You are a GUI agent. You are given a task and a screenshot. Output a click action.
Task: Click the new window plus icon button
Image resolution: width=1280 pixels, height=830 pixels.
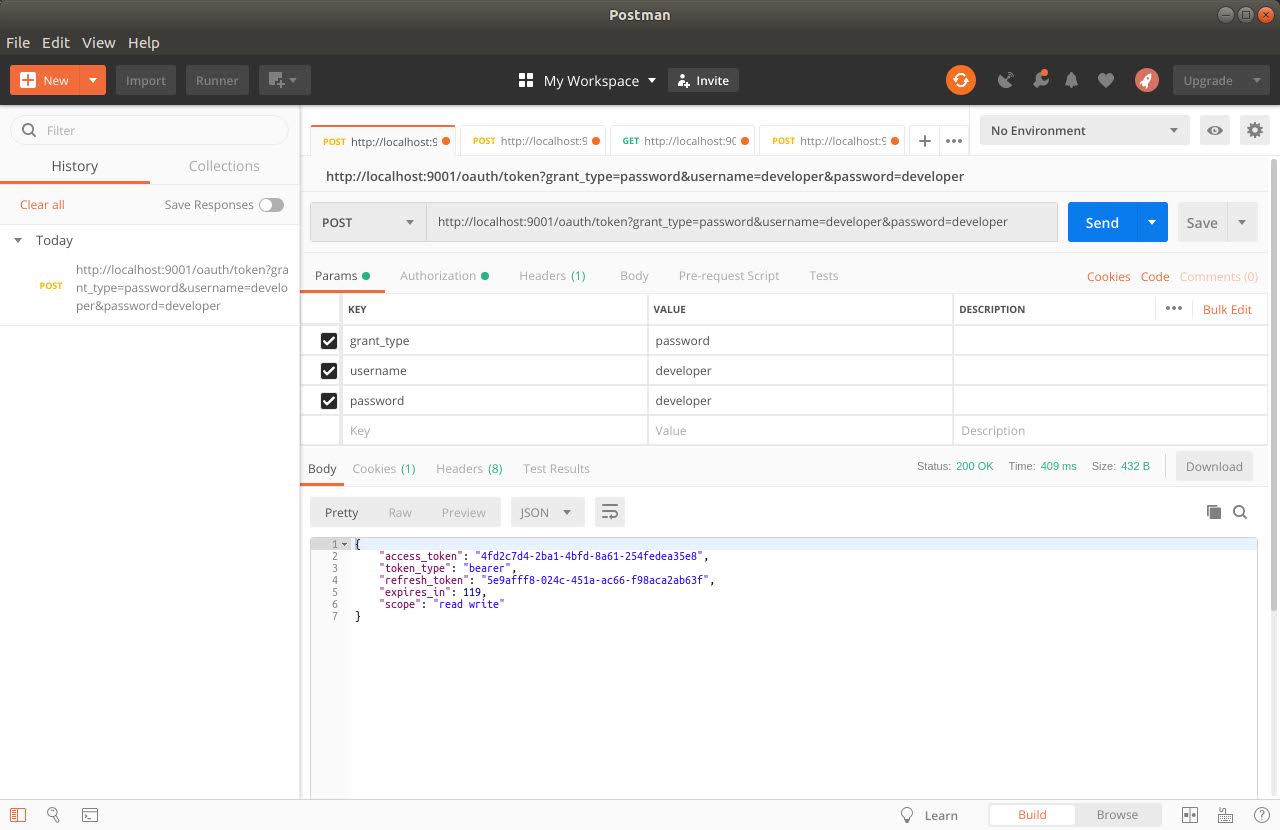tap(285, 80)
